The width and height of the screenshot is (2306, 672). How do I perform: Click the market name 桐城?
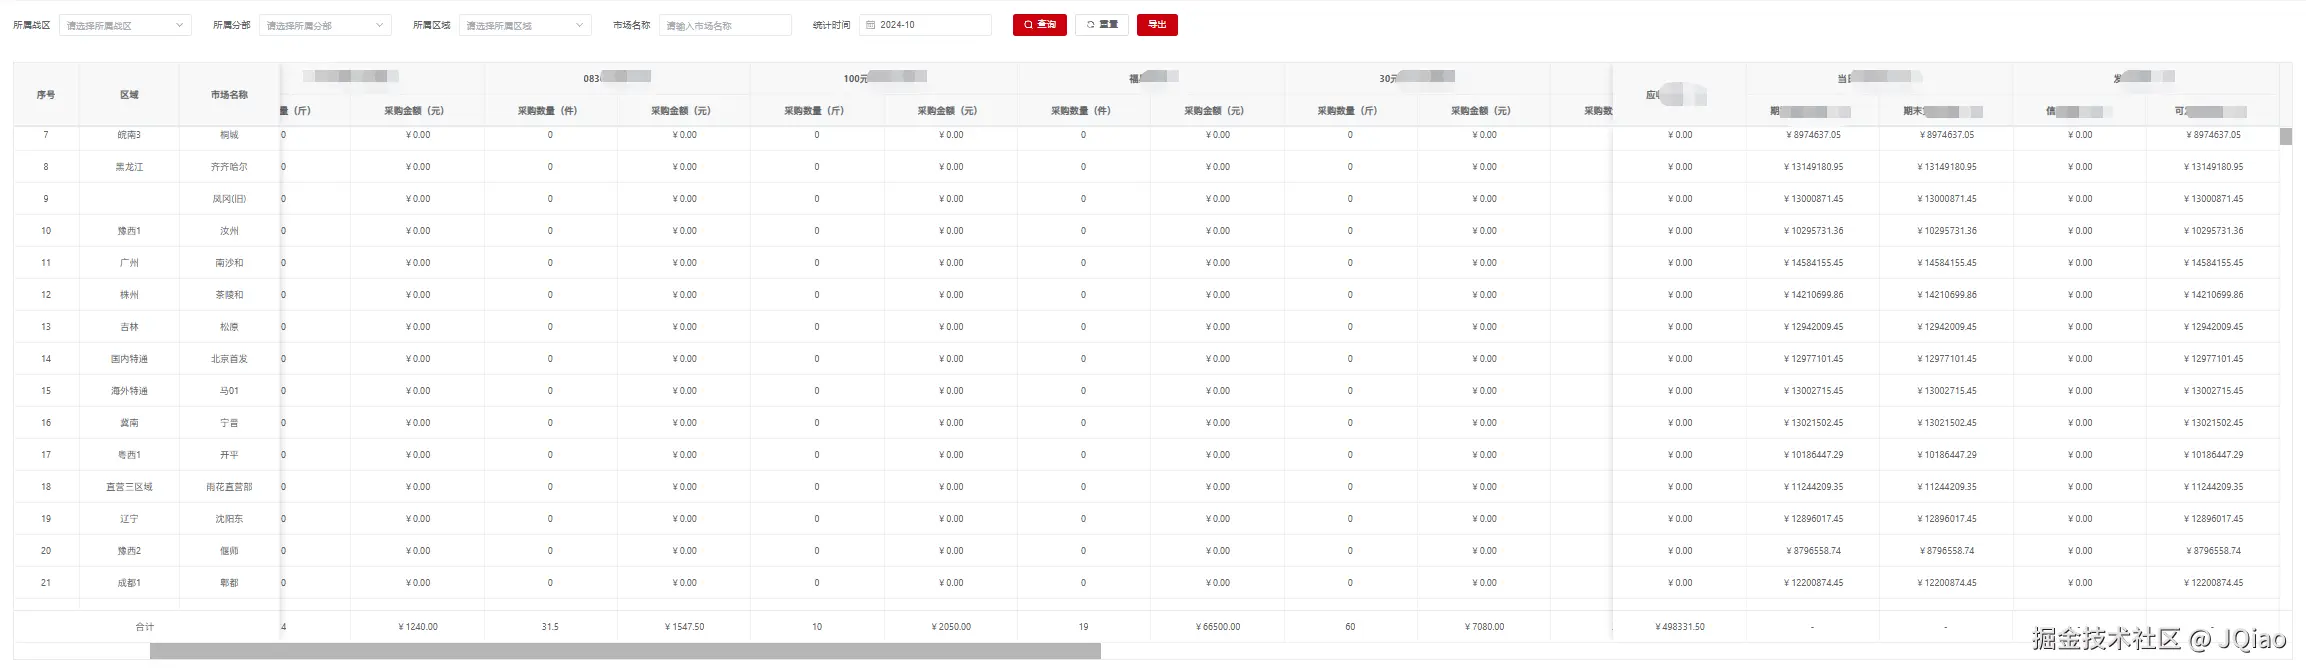coord(229,135)
